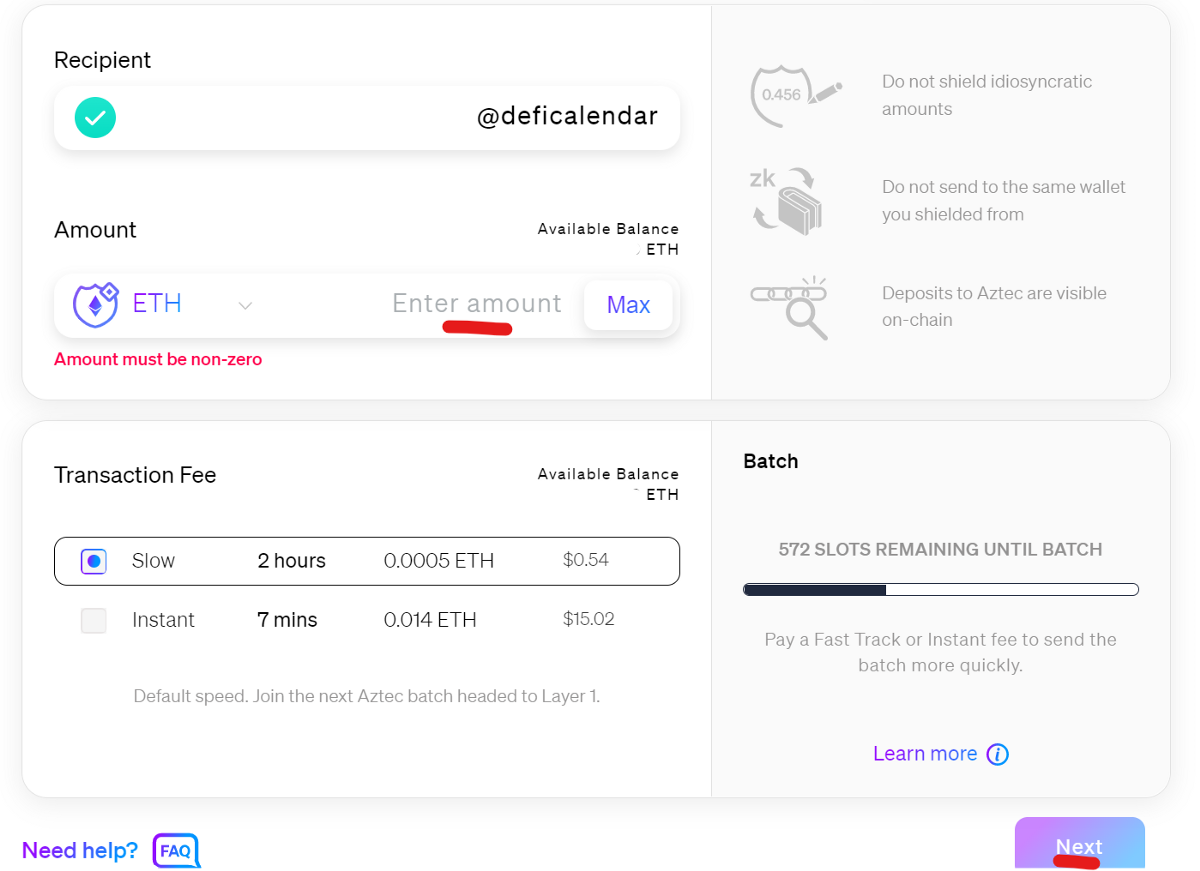Select the Slow transaction fee option
1200x871 pixels.
click(x=93, y=561)
